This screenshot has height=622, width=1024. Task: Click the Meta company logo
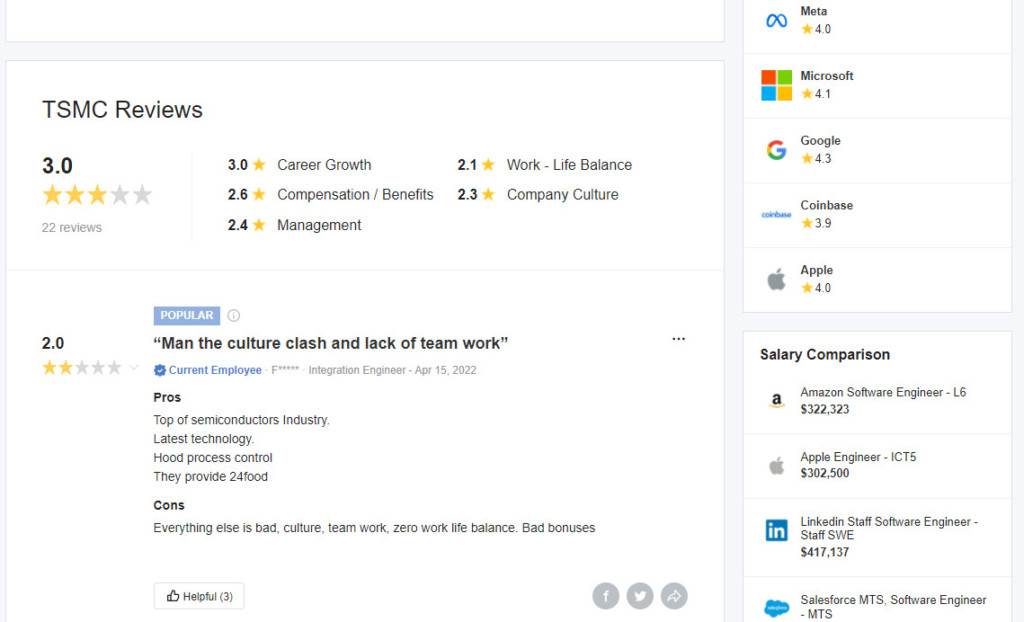pyautogui.click(x=776, y=21)
